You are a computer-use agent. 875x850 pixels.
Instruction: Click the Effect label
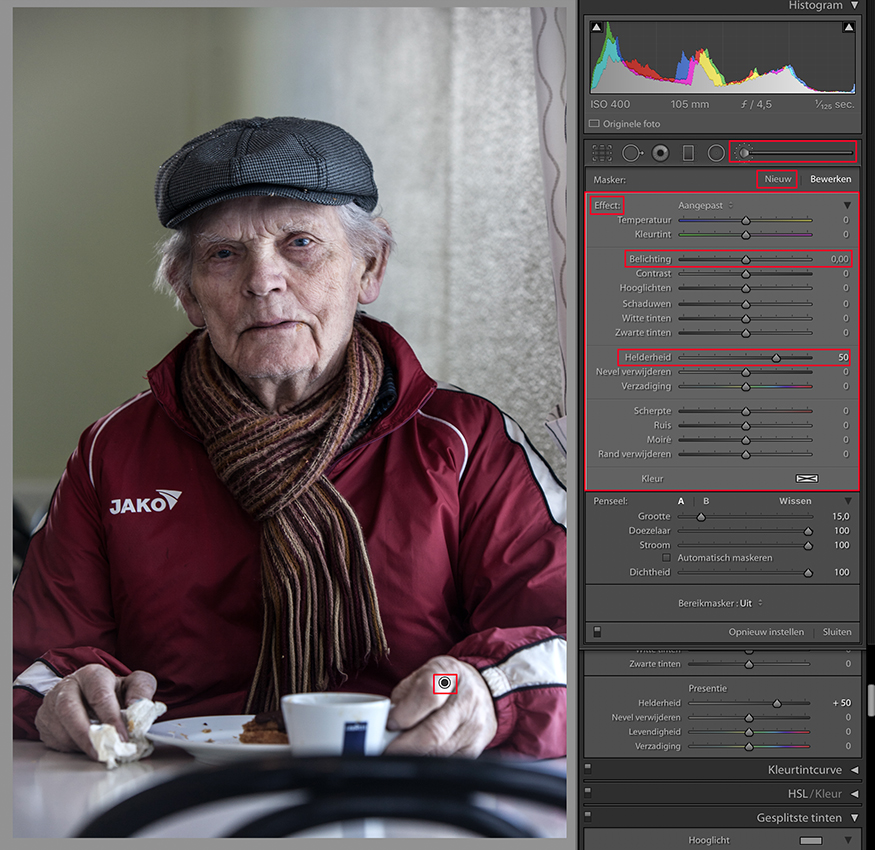(x=607, y=205)
